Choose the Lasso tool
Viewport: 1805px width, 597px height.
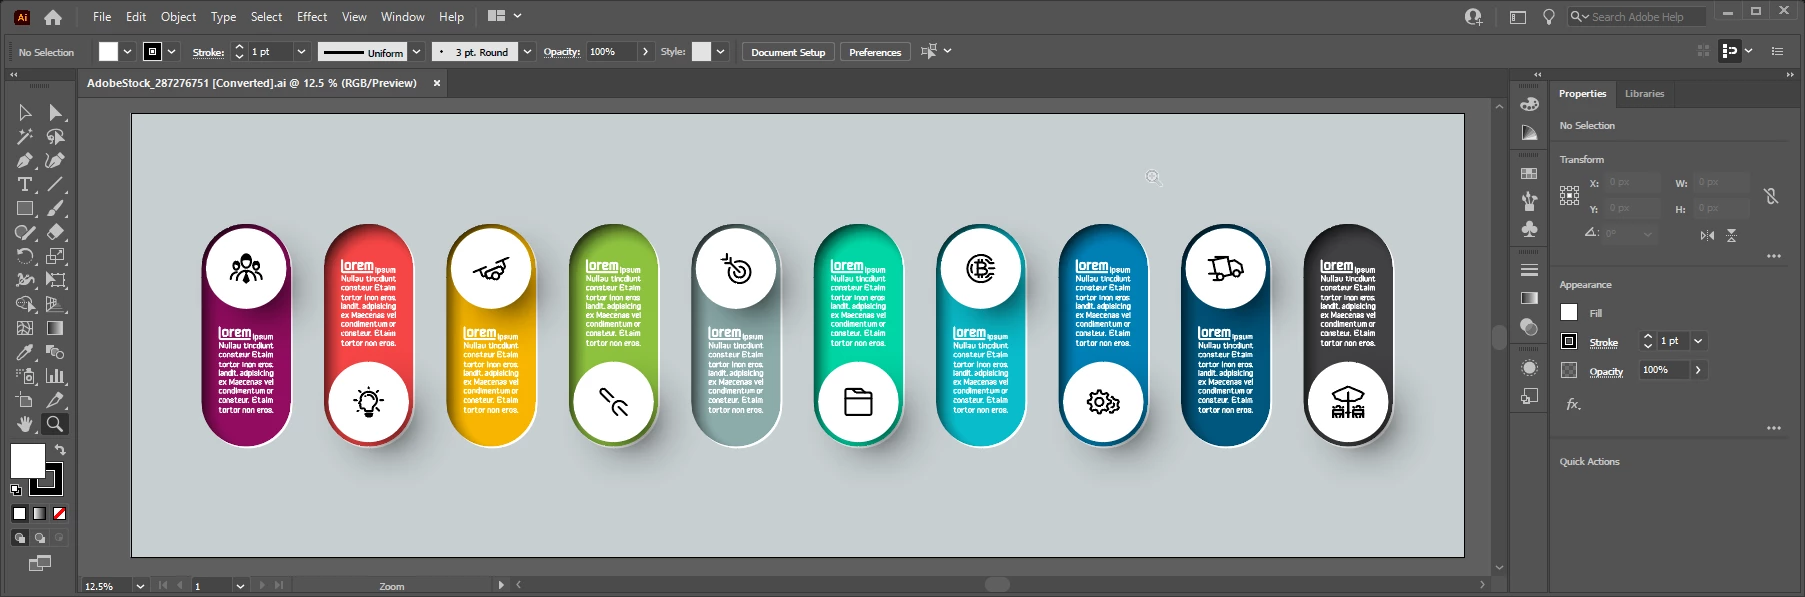(56, 136)
